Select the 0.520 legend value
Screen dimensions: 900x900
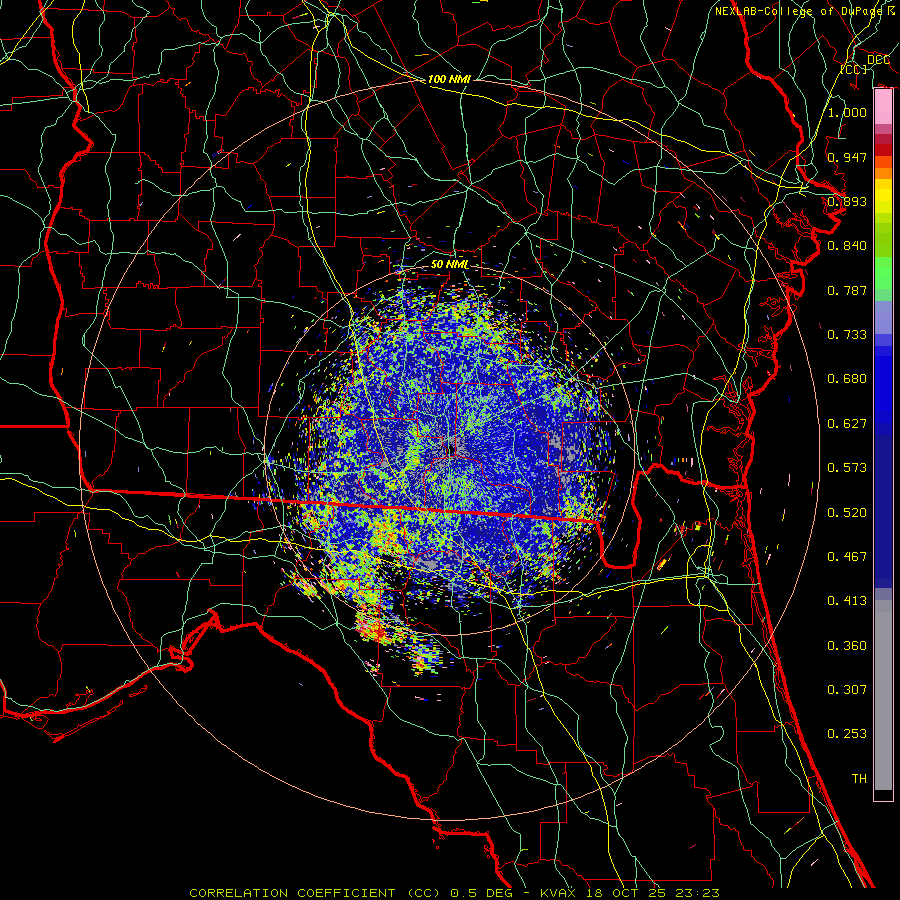(847, 513)
